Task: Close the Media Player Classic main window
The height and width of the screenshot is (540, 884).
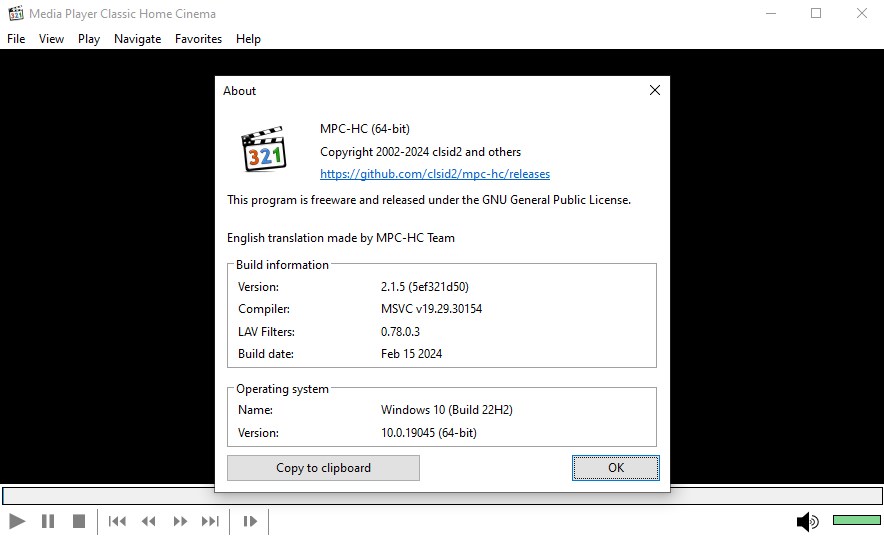Action: tap(861, 13)
